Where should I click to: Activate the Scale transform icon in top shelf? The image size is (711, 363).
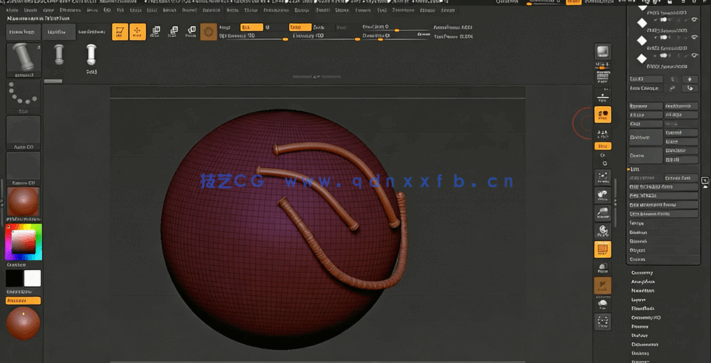click(173, 31)
